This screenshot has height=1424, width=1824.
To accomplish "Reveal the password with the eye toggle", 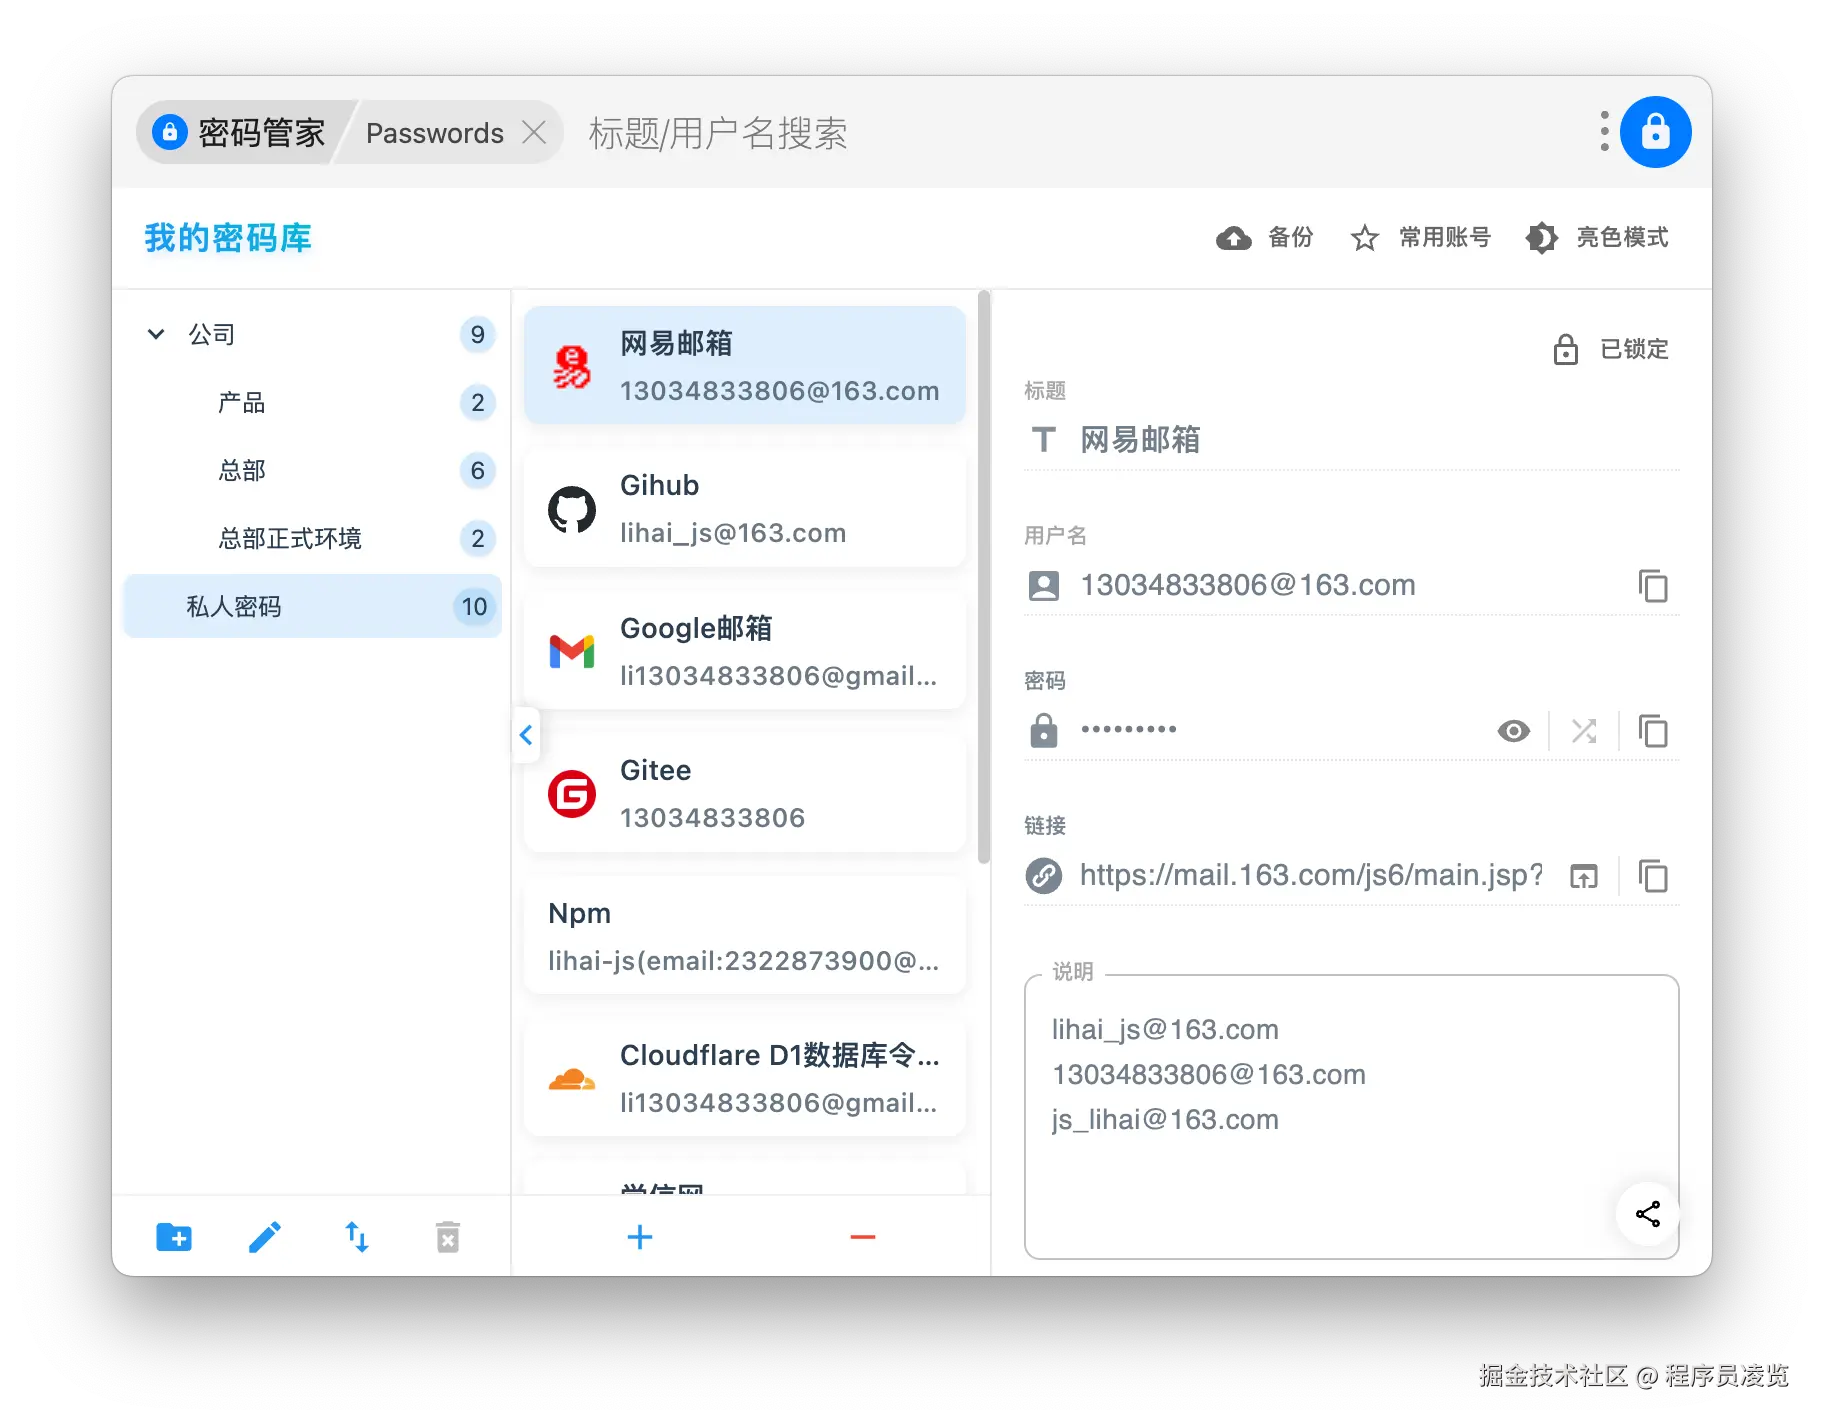I will [1513, 731].
